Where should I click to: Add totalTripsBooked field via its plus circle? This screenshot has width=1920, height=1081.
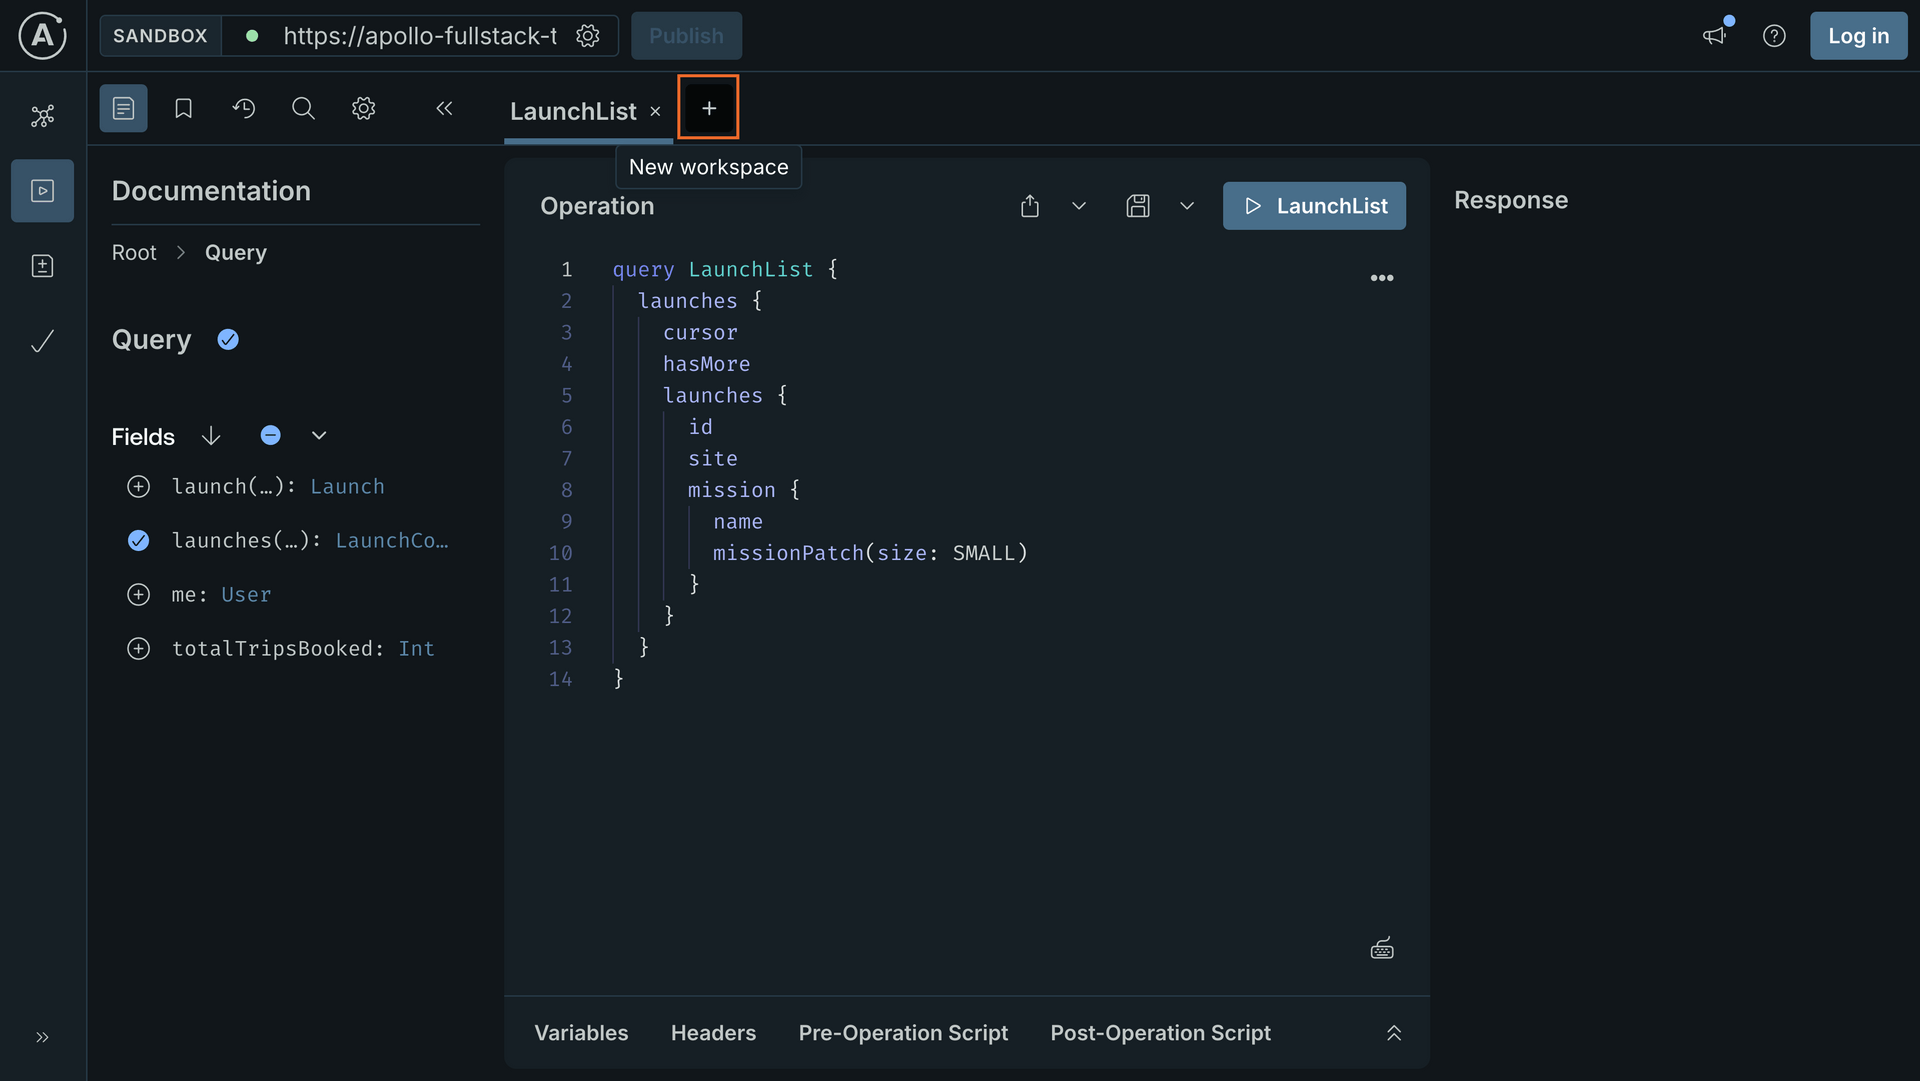[138, 648]
